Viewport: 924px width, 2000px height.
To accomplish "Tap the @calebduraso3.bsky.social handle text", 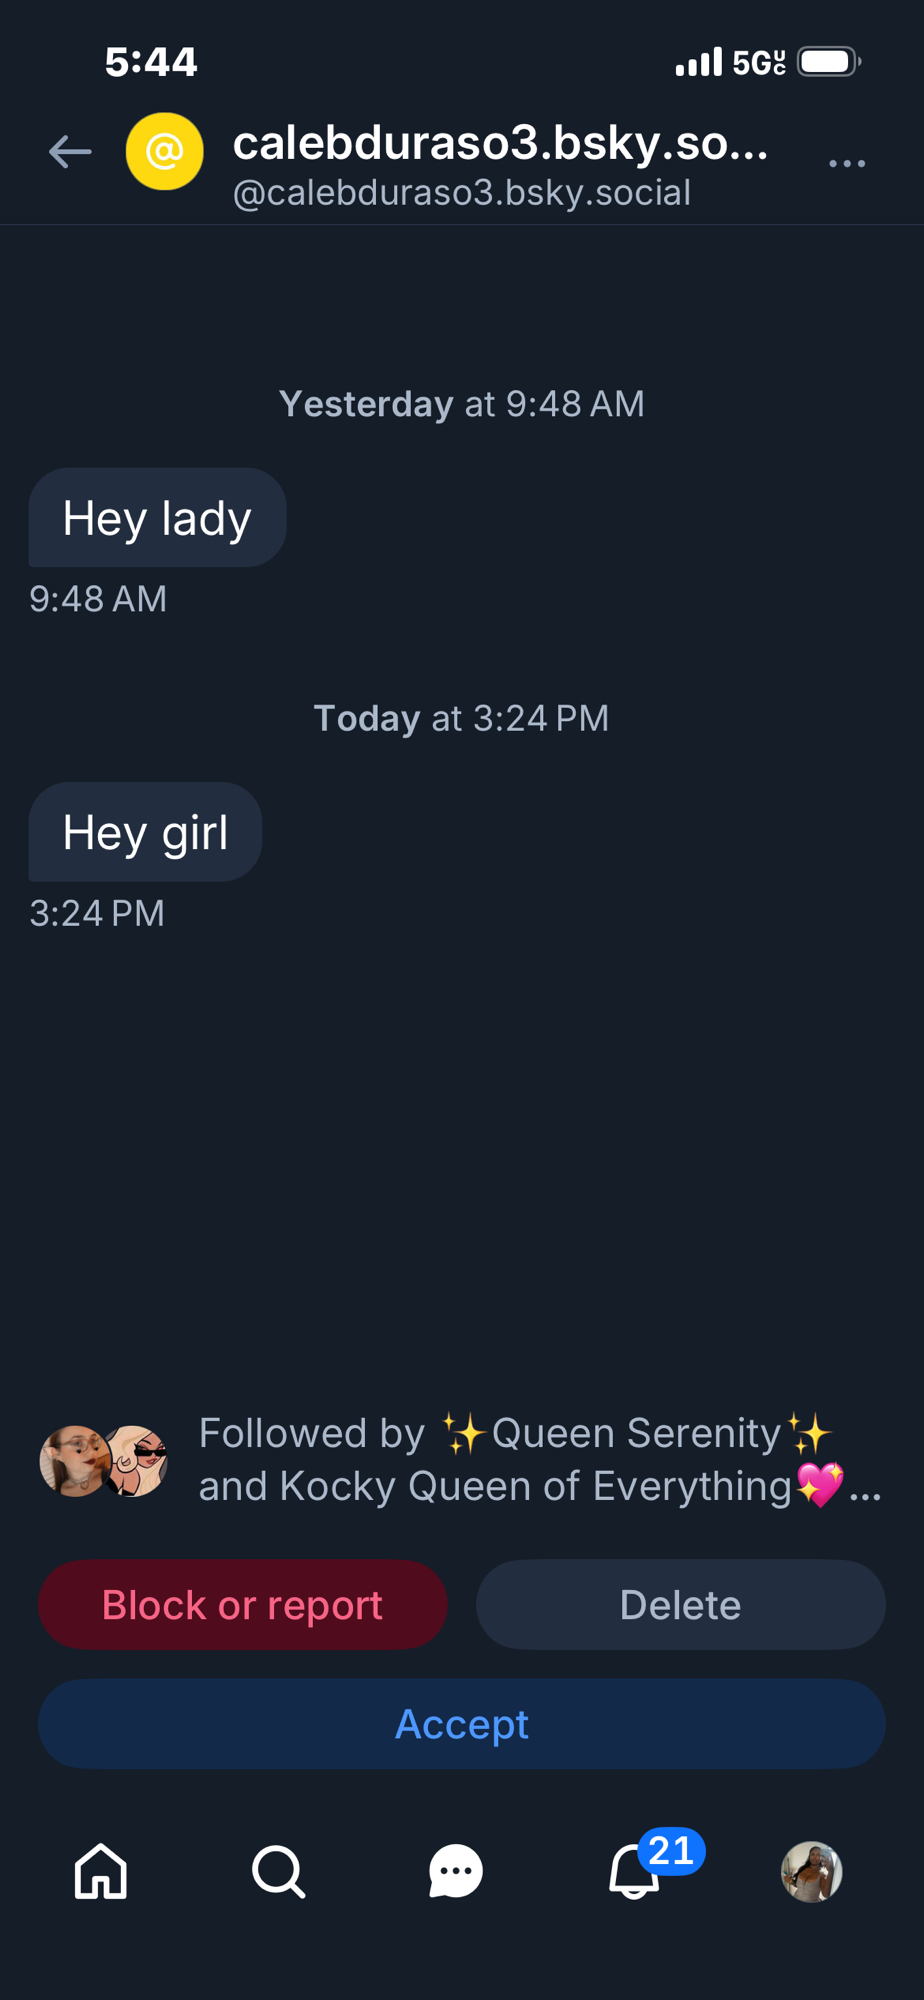I will [461, 193].
